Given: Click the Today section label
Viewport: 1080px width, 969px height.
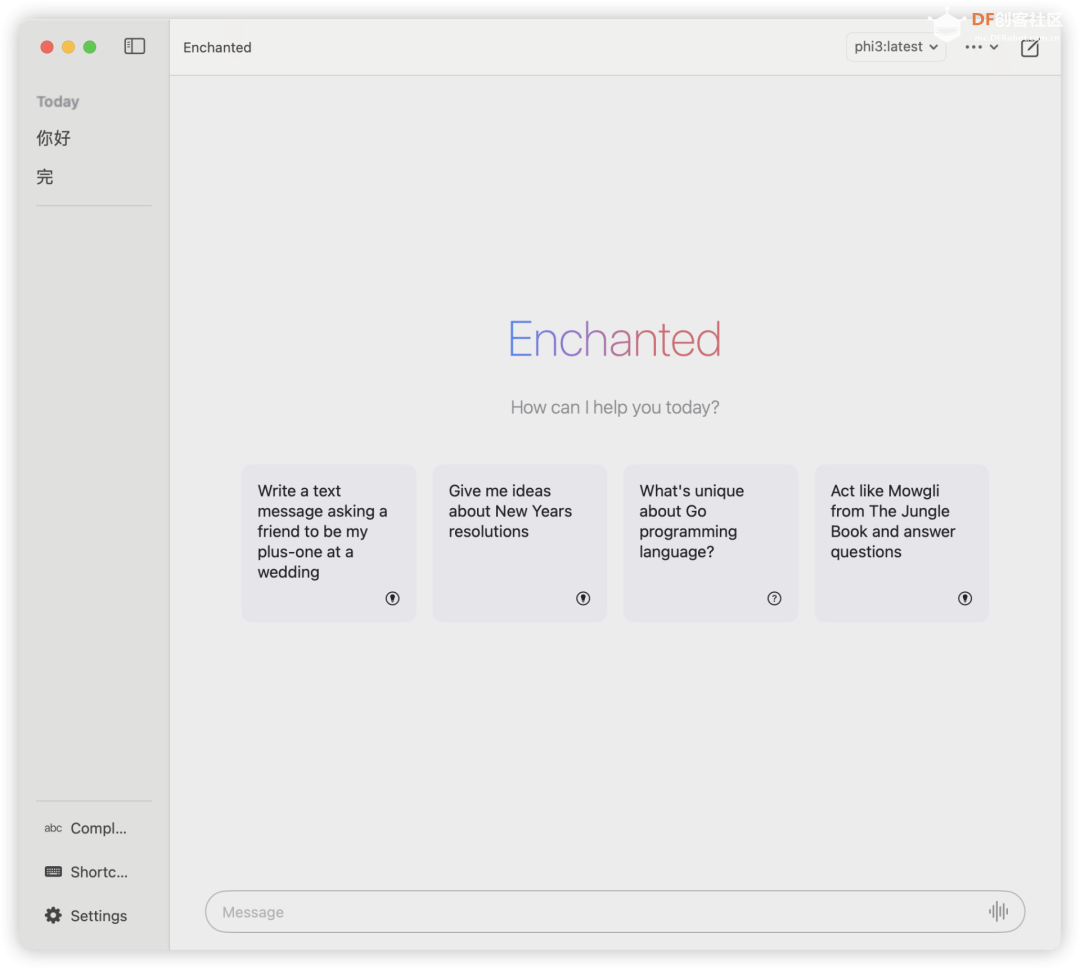Looking at the screenshot, I should 58,101.
